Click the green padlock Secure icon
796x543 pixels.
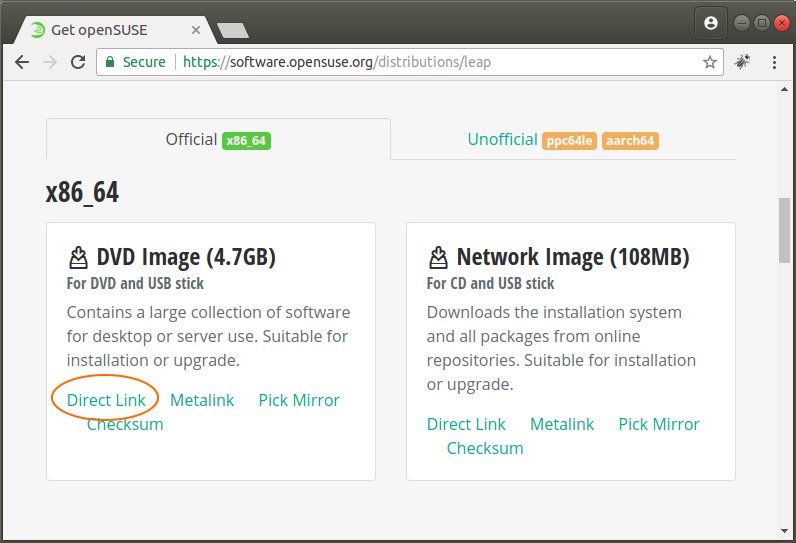pos(110,62)
